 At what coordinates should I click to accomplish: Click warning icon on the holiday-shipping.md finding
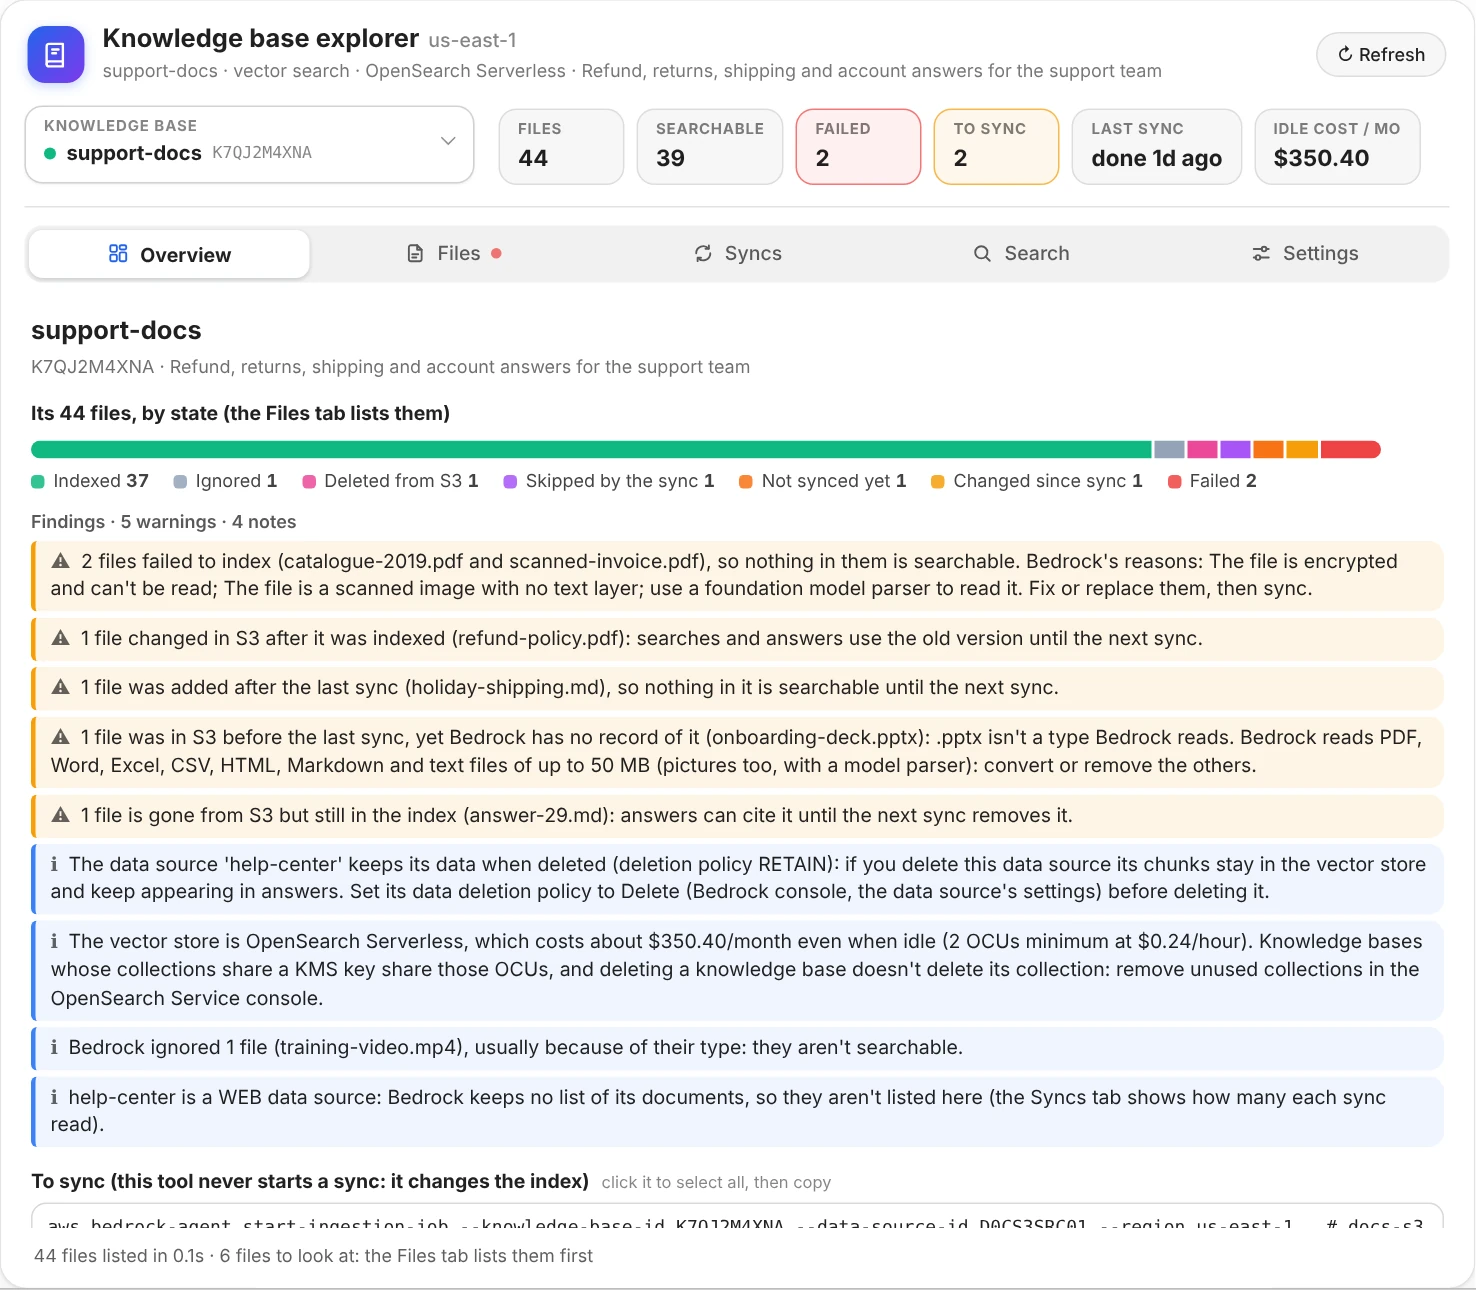coord(61,687)
